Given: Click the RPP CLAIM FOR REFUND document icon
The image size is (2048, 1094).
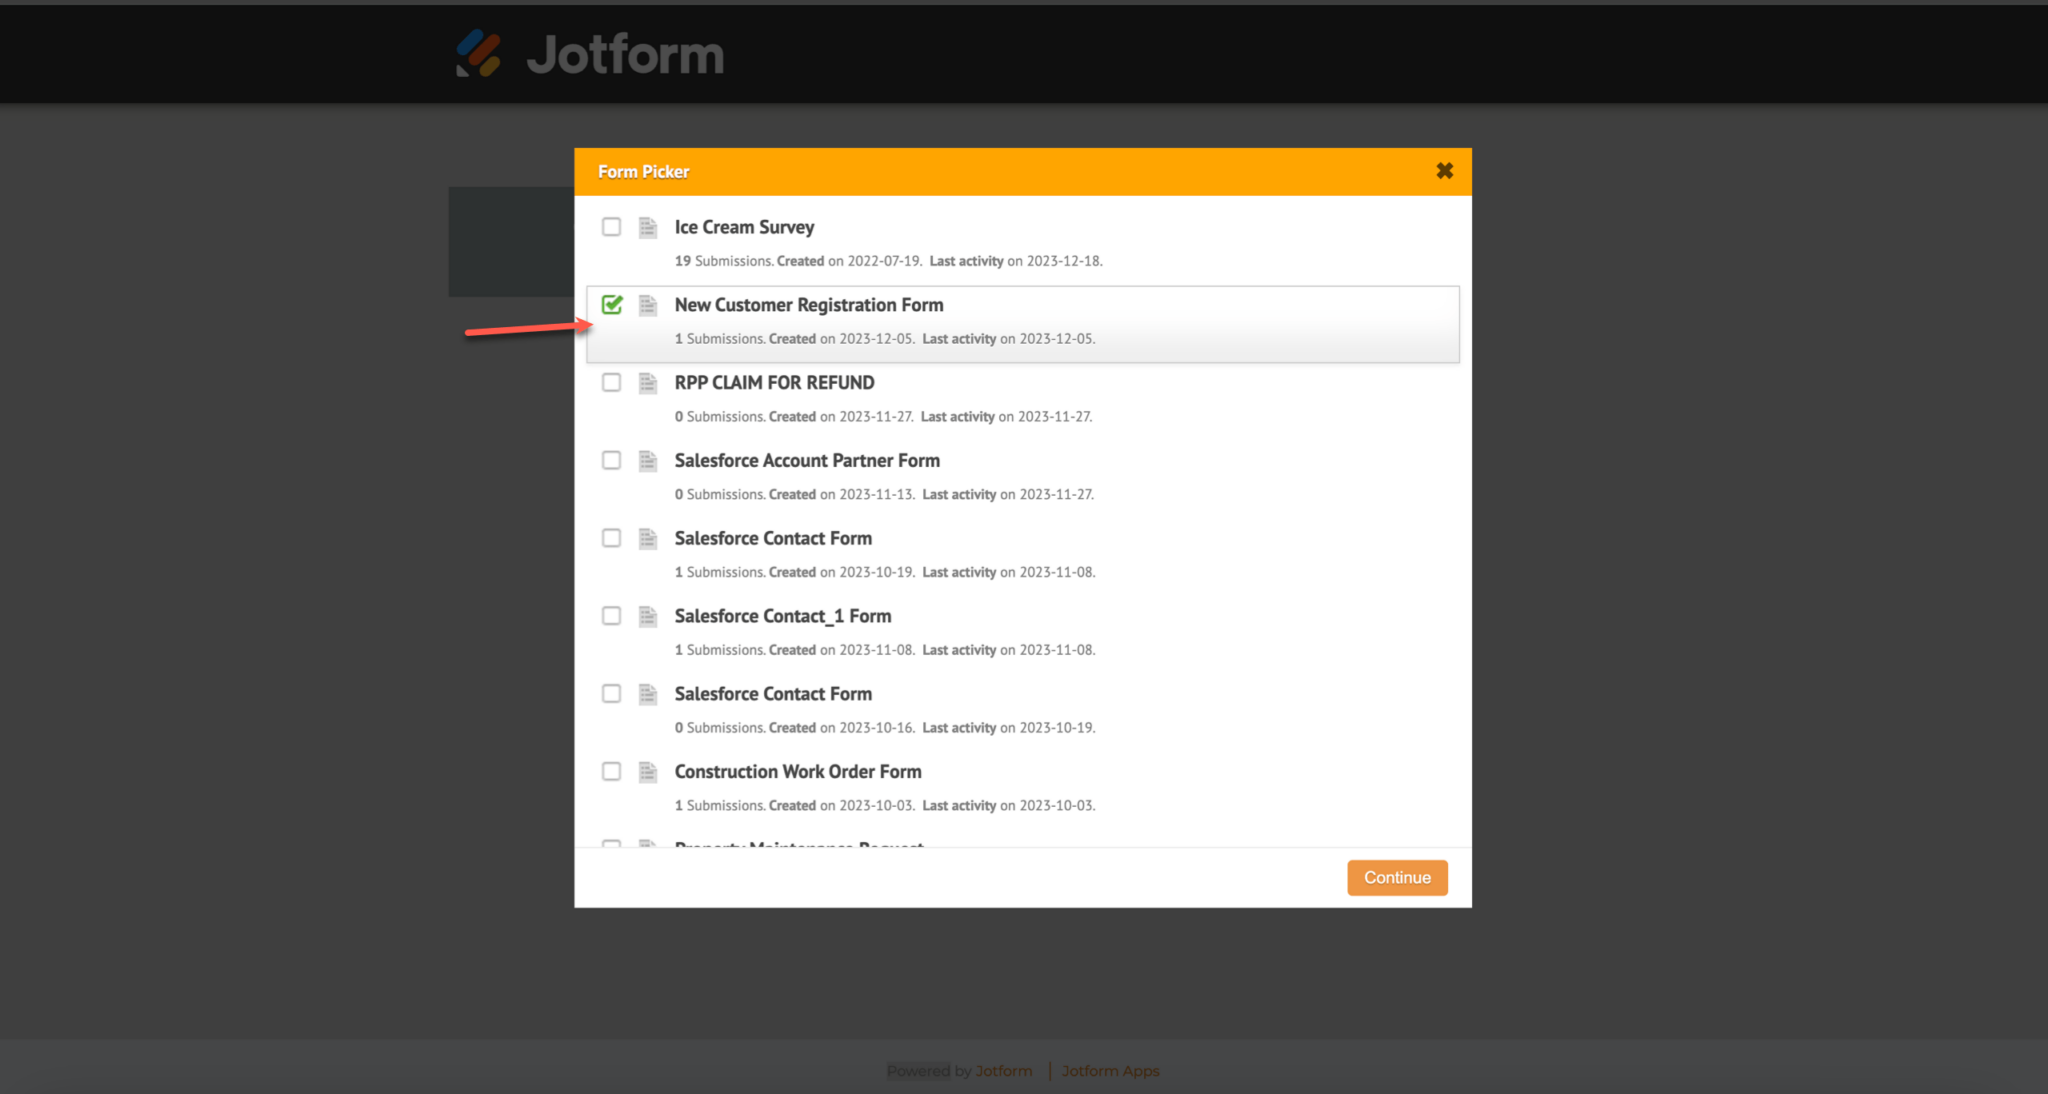Looking at the screenshot, I should (648, 382).
